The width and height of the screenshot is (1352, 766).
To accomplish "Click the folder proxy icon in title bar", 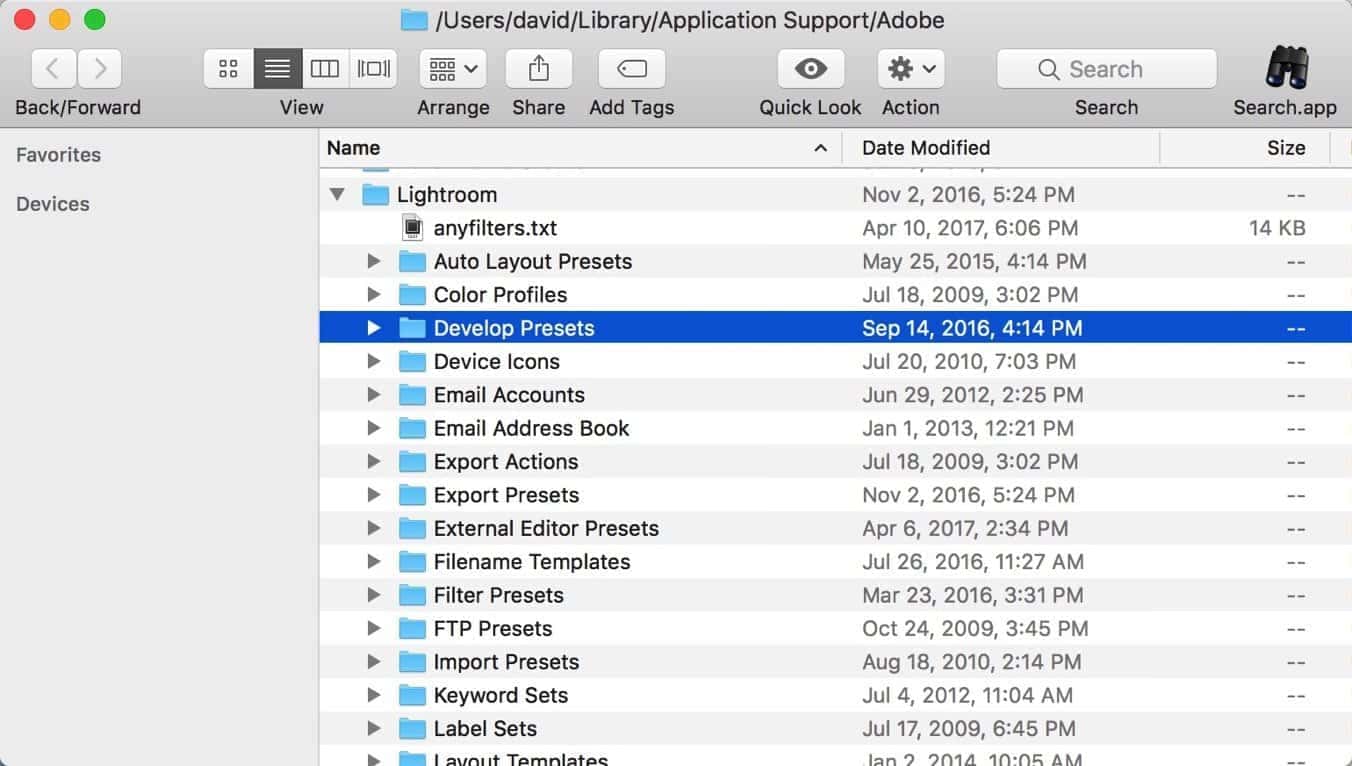I will (x=414, y=20).
